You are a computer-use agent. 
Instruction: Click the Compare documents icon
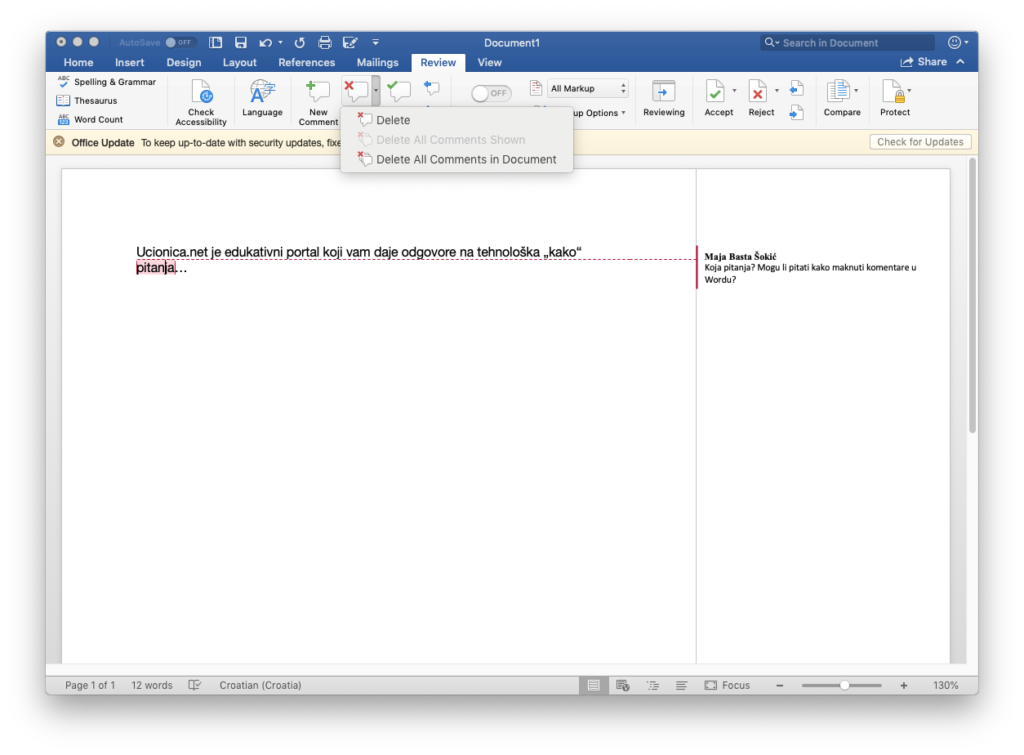pyautogui.click(x=837, y=92)
